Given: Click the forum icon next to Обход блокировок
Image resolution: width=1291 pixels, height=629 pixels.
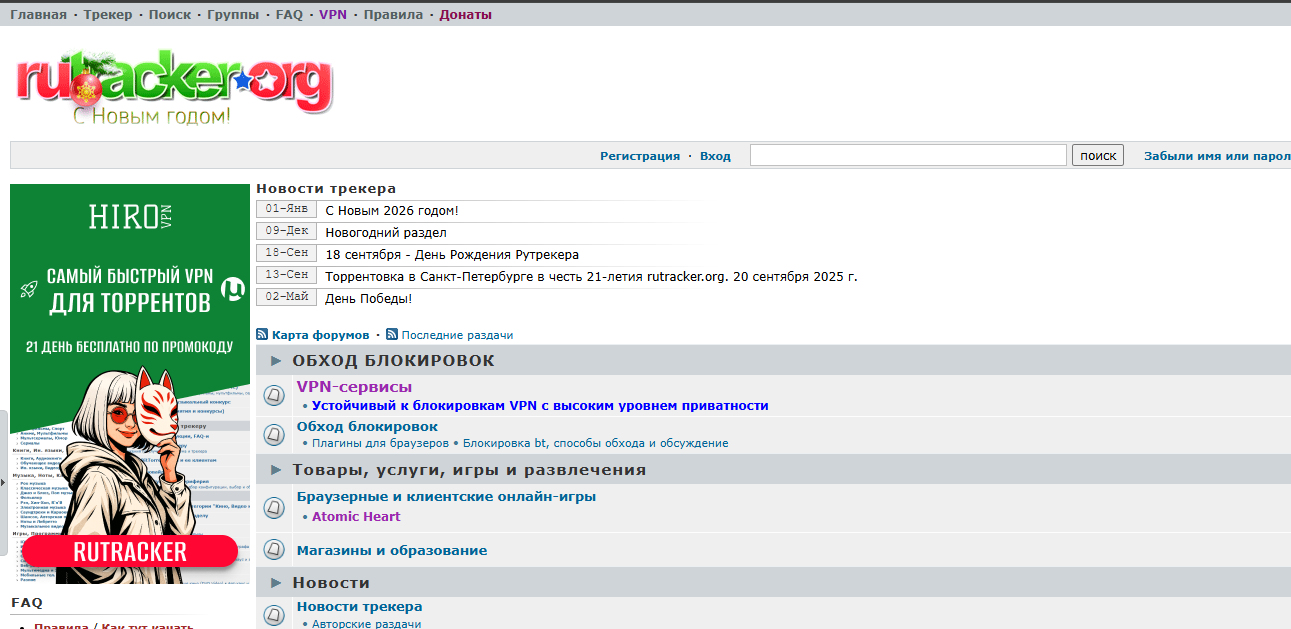Looking at the screenshot, I should (274, 435).
